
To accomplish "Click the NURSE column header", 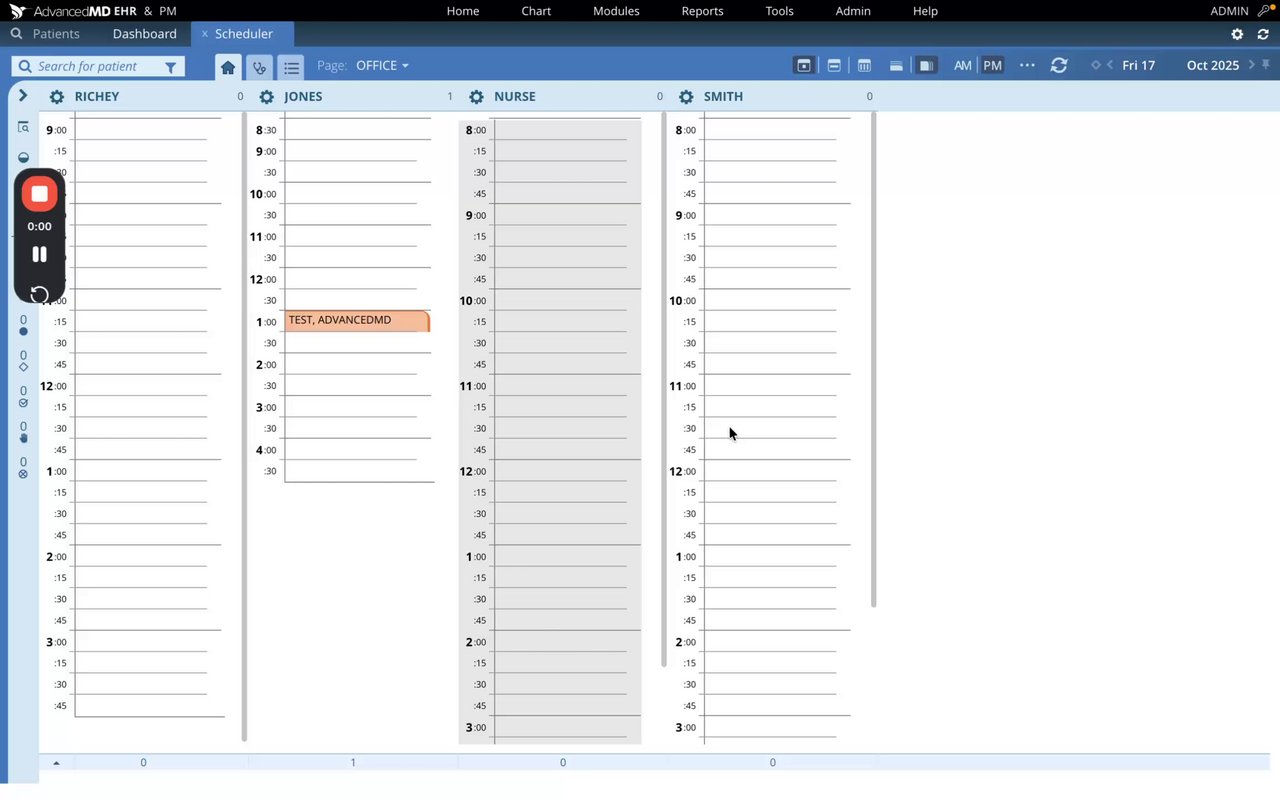I will (515, 97).
